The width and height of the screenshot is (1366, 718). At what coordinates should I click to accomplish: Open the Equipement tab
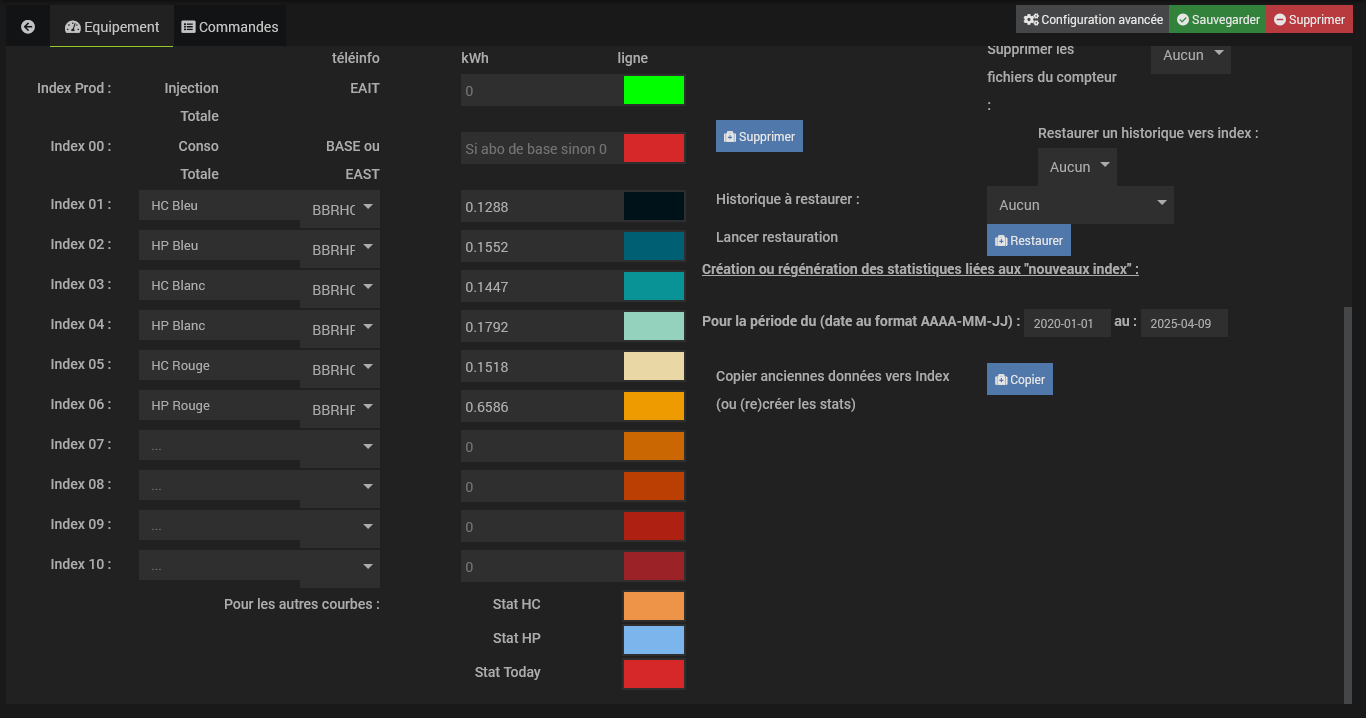[111, 27]
